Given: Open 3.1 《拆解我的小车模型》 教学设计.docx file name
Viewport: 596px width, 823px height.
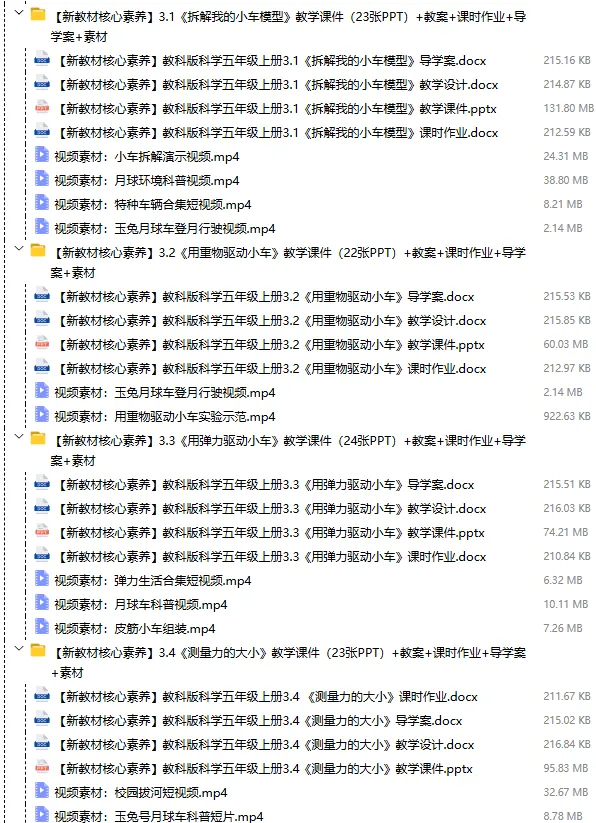Looking at the screenshot, I should (x=276, y=85).
